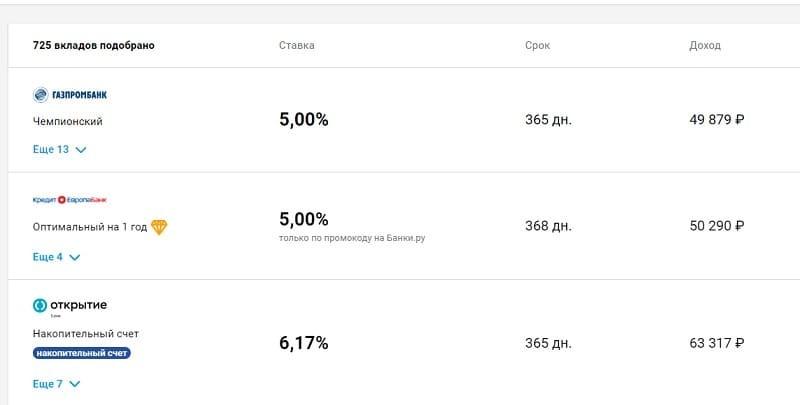Click the '725 вкладов подобрано' heading
Viewport: 800px width, 405px height.
point(94,45)
